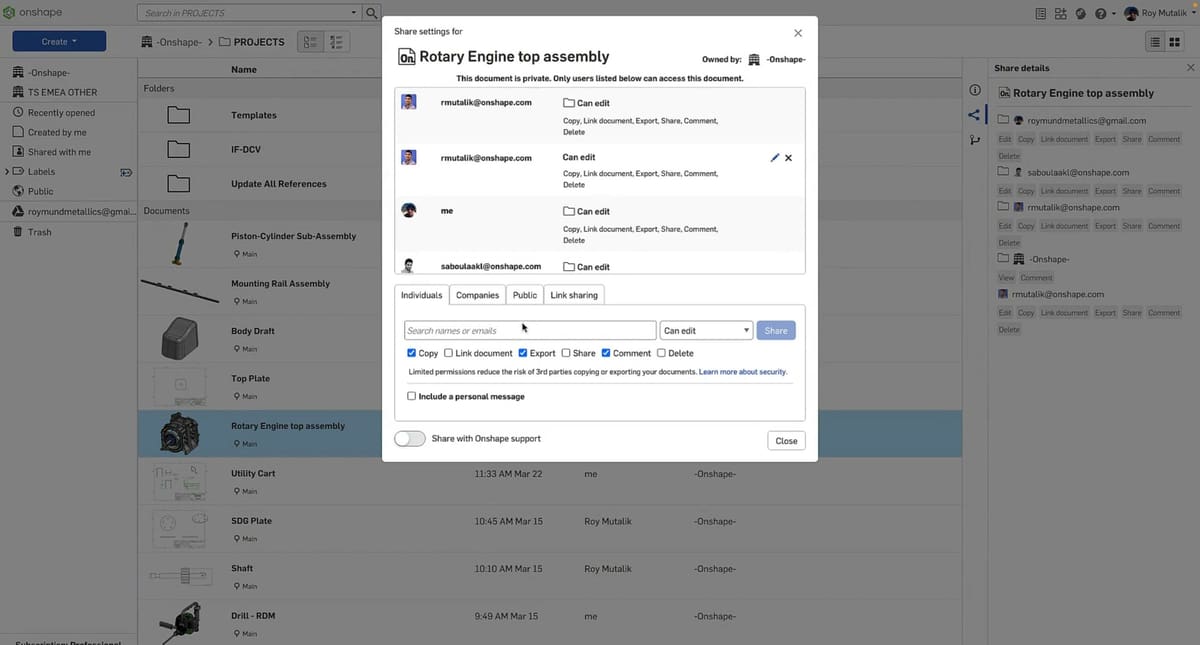Open the IF-DCV folder
This screenshot has height=645, width=1200.
point(246,149)
